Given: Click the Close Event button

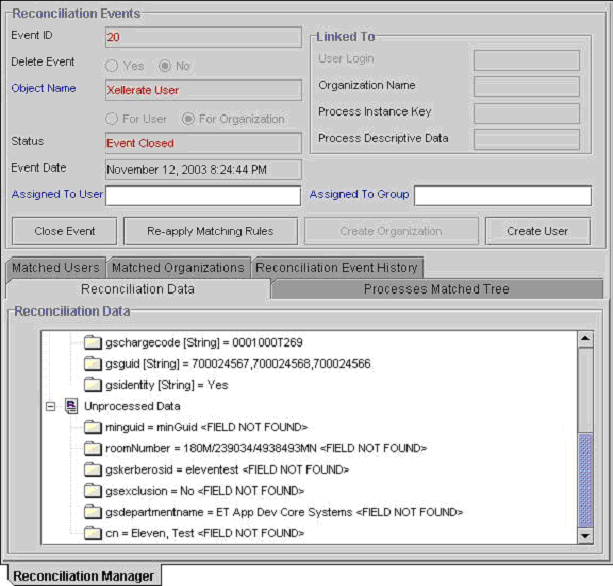Looking at the screenshot, I should click(x=65, y=231).
